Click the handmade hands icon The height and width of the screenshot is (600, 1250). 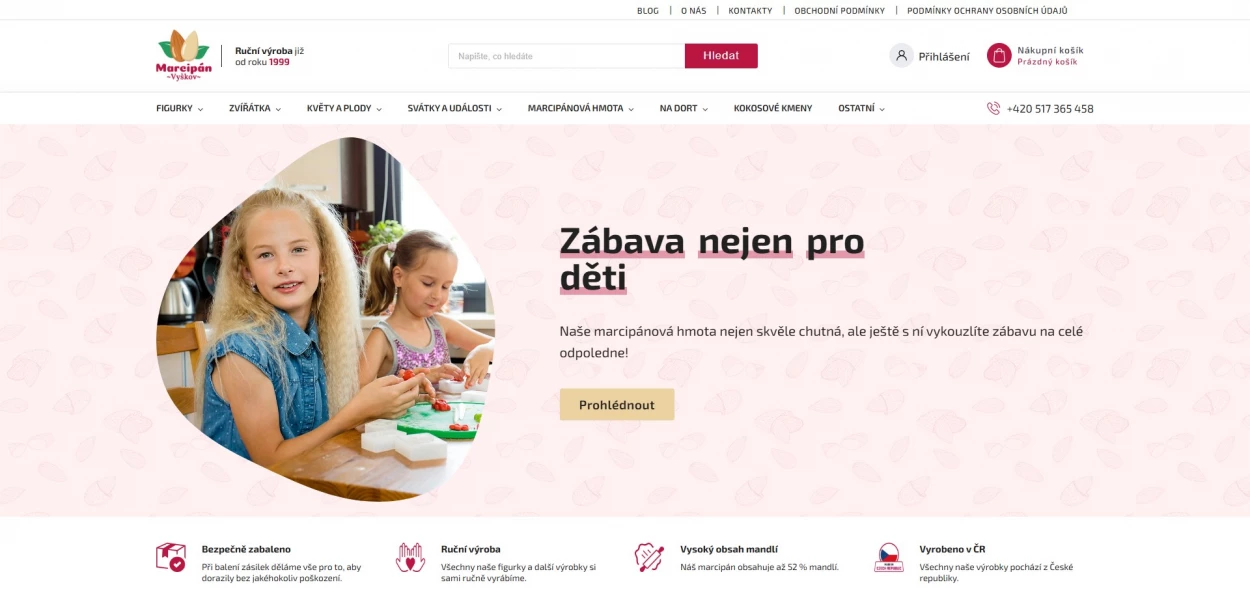pos(410,557)
